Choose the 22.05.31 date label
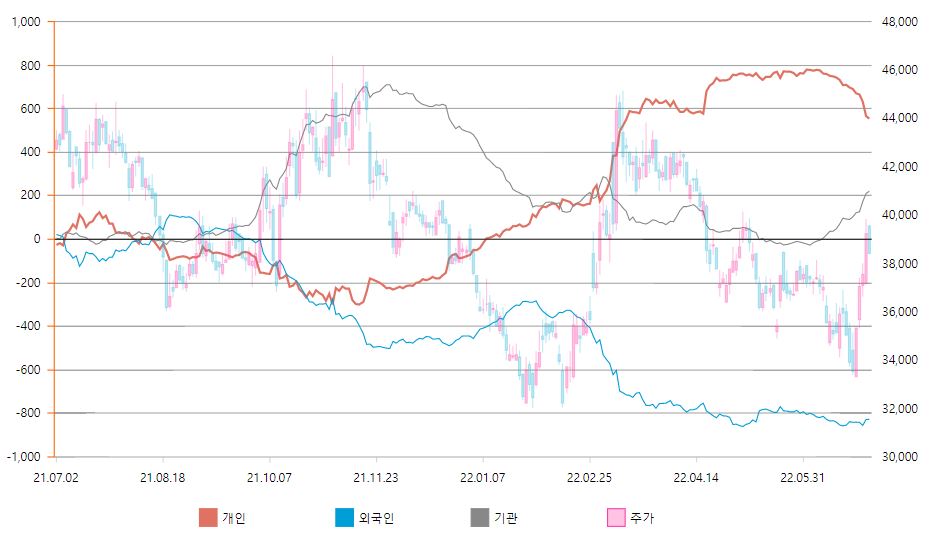The height and width of the screenshot is (539, 933). click(x=803, y=477)
